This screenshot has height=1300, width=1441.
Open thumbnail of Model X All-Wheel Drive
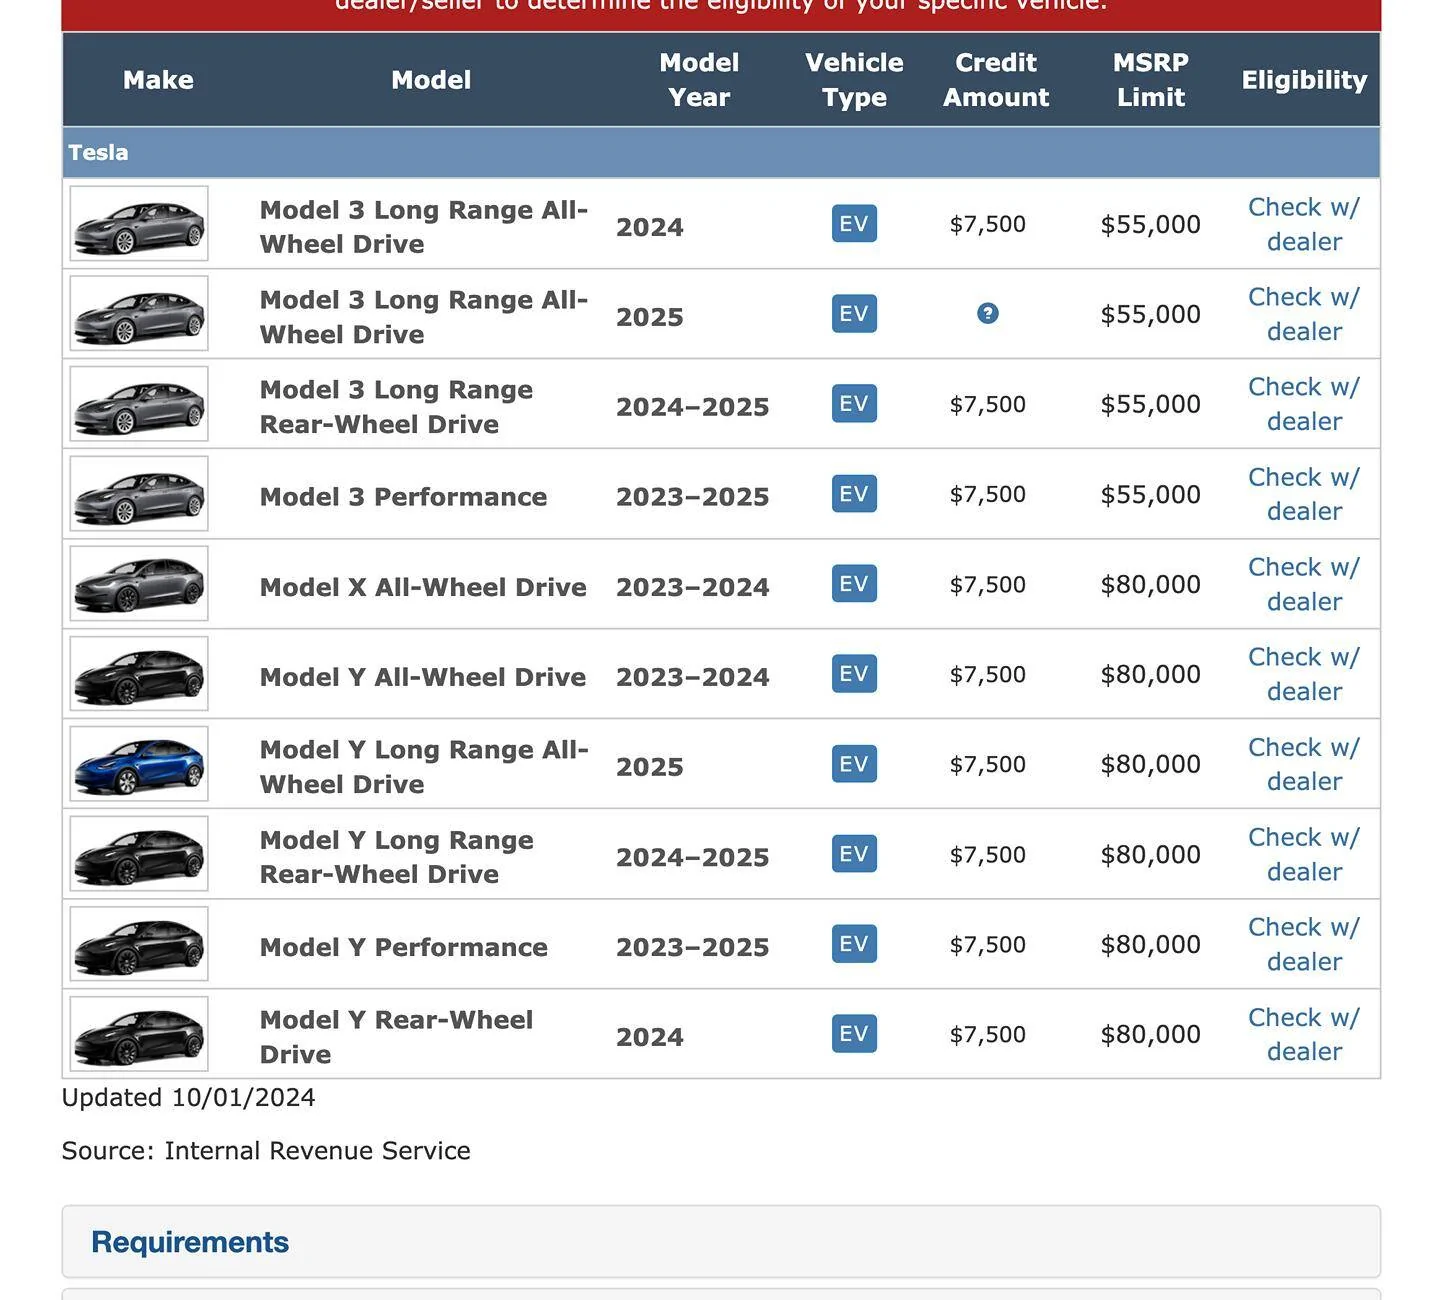coord(139,584)
